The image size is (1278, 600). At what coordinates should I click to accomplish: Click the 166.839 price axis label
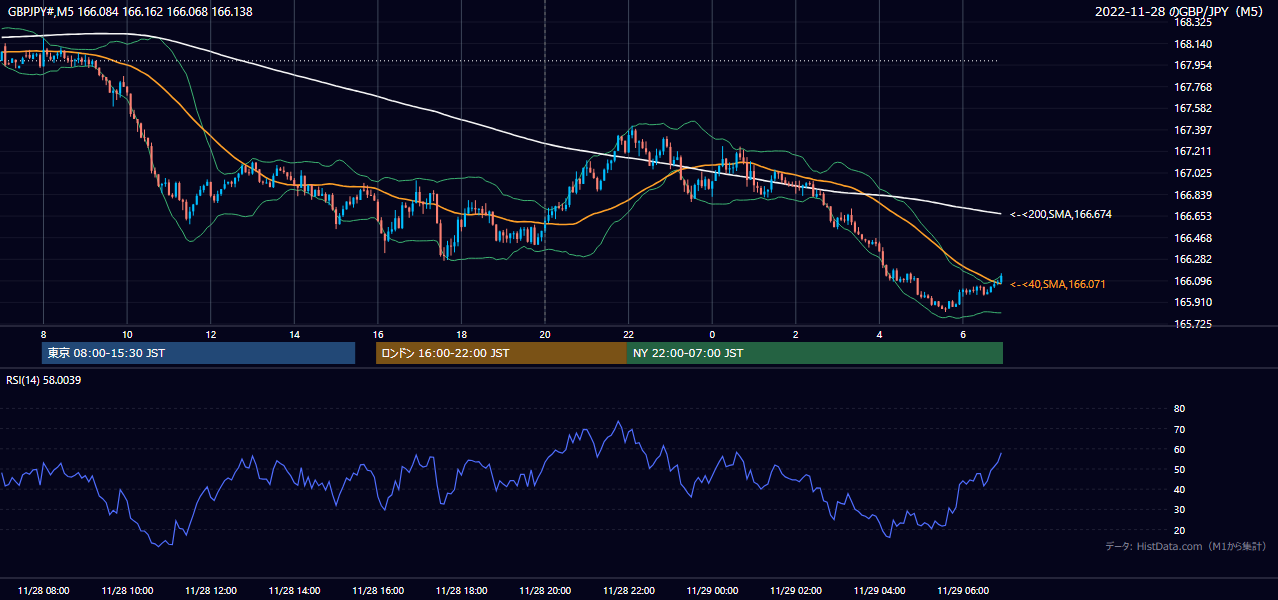point(1192,195)
